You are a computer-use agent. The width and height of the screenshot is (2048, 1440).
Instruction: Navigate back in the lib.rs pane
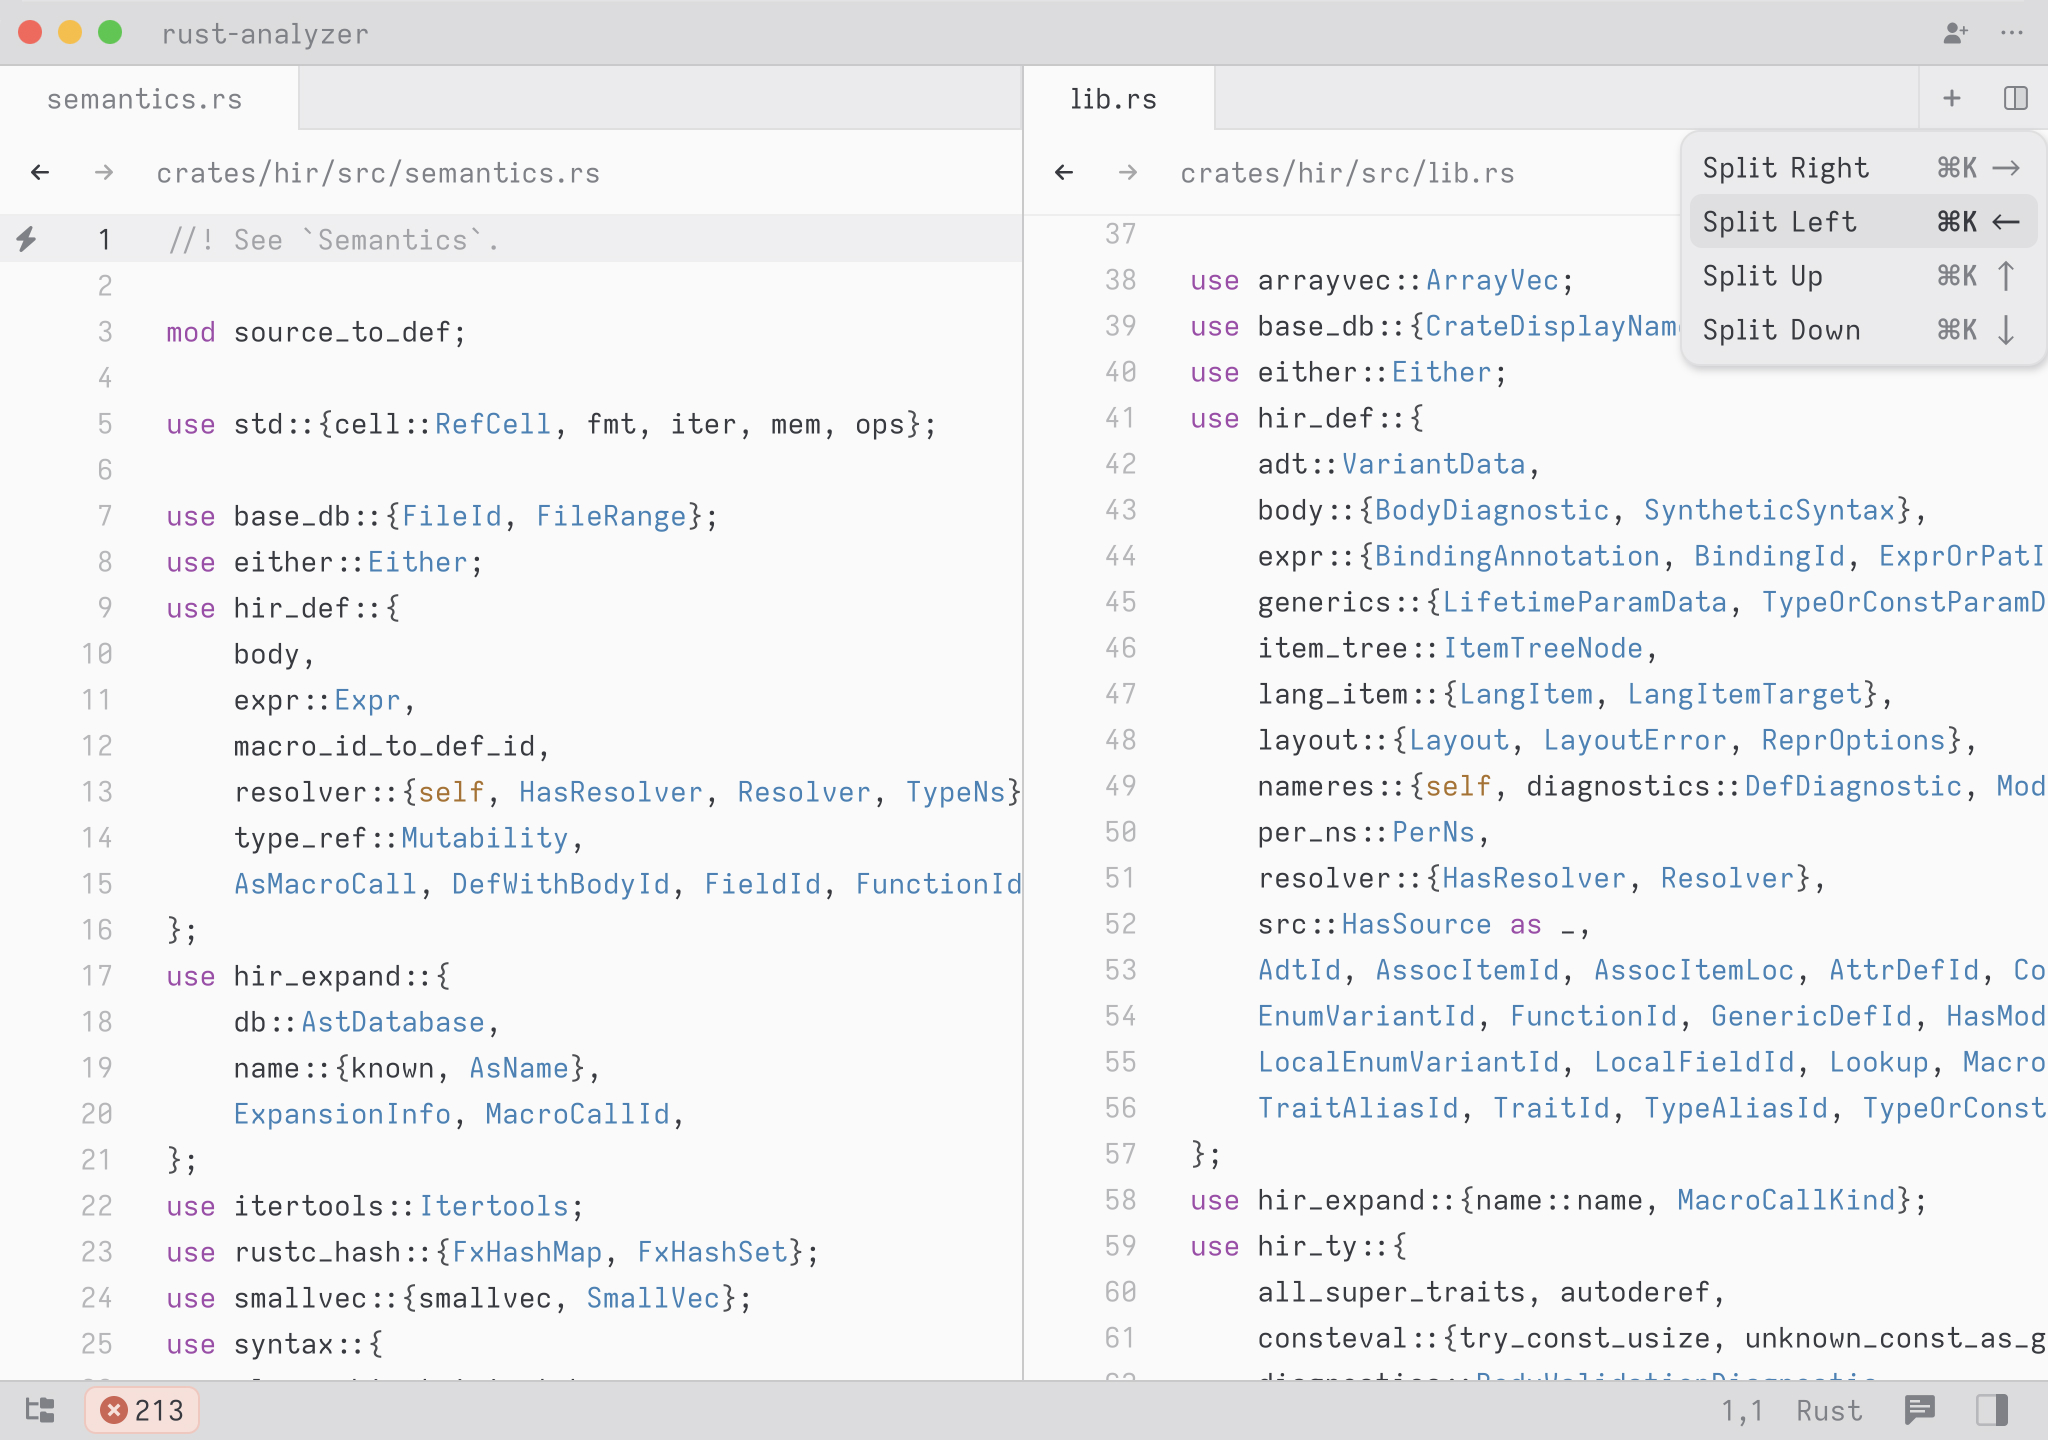coord(1064,173)
